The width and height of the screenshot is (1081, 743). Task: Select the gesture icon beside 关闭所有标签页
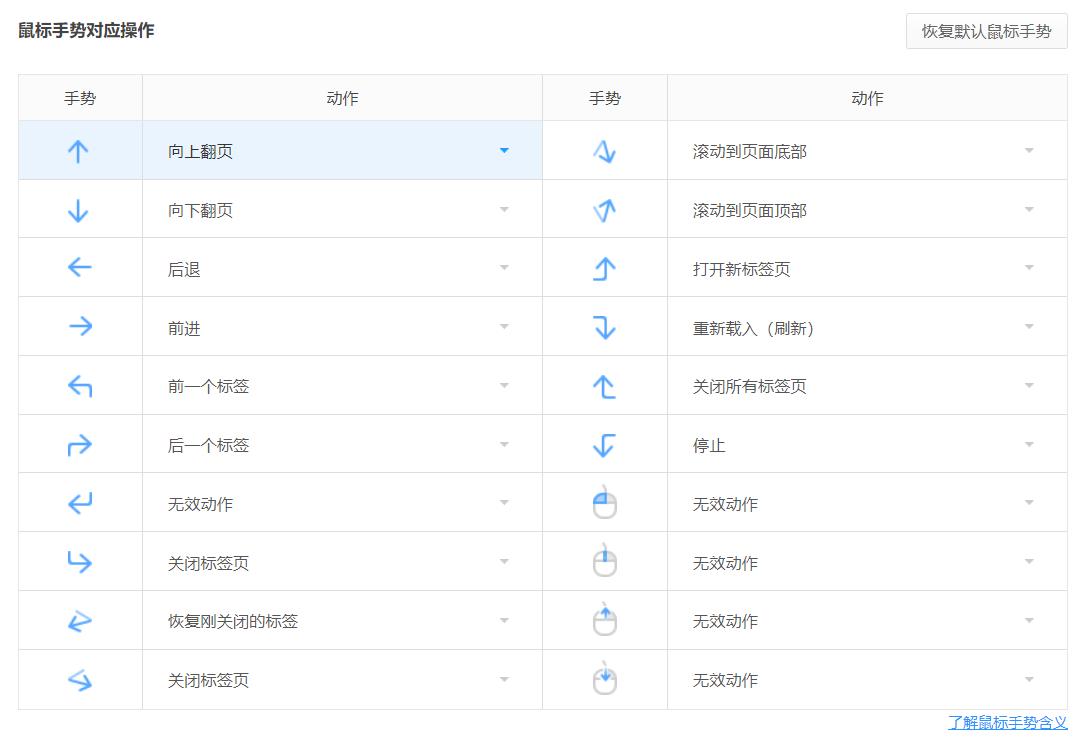[x=604, y=385]
